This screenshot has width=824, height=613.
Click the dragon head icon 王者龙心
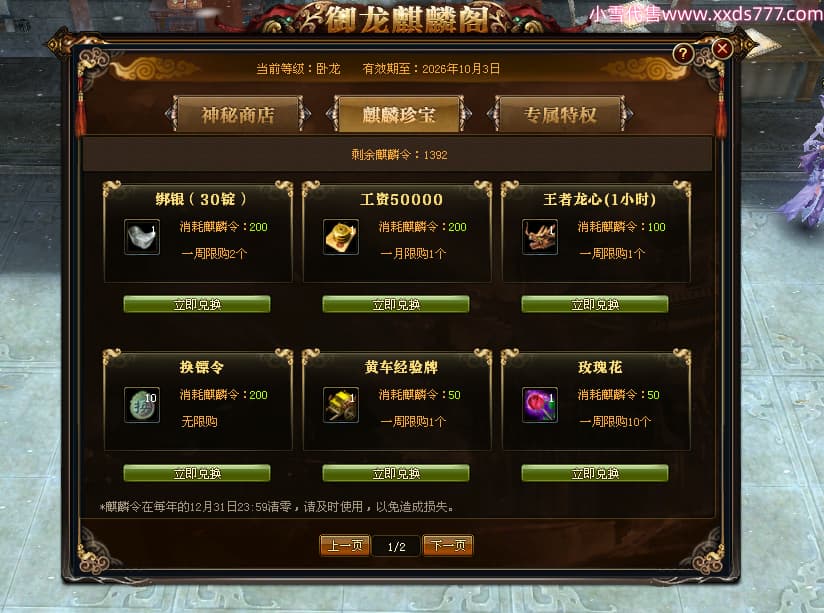pos(540,237)
